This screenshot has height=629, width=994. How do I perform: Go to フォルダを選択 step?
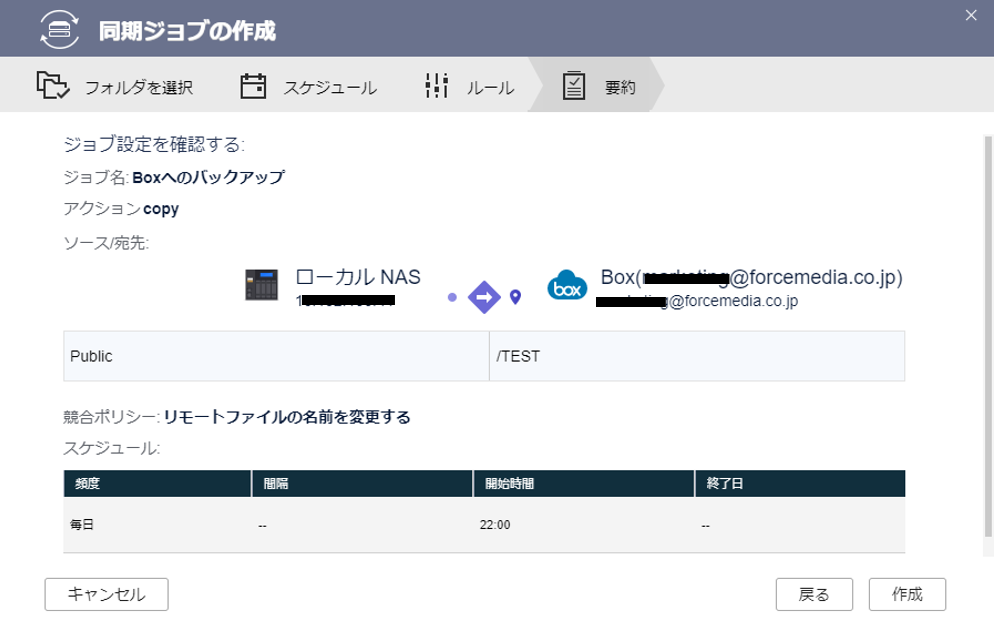tap(138, 87)
